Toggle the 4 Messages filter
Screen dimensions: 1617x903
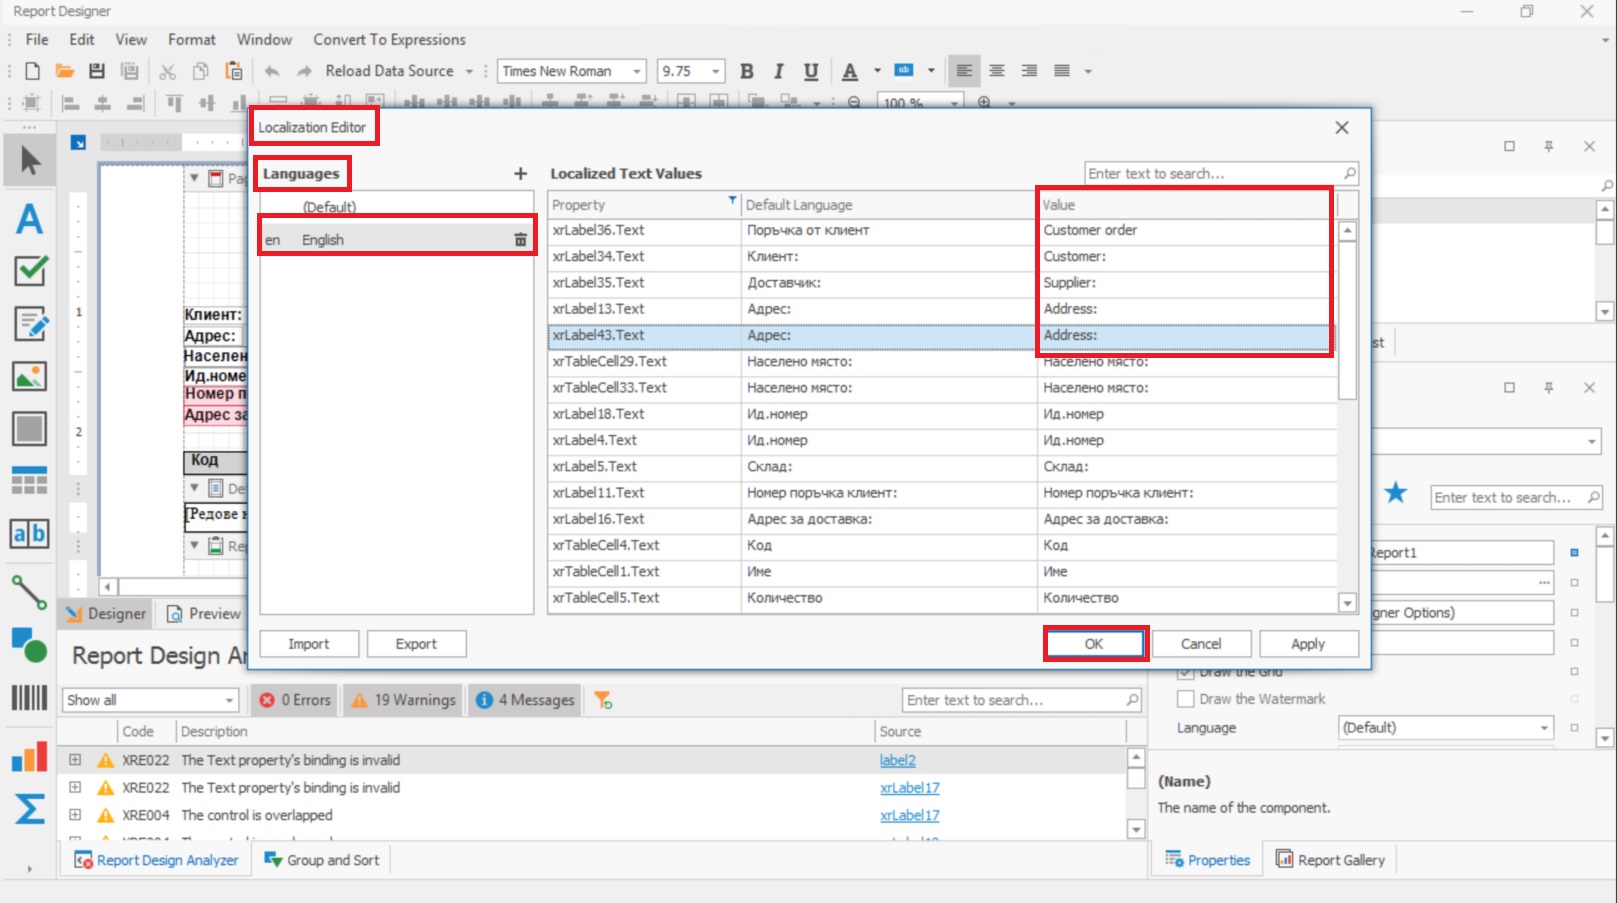(x=525, y=700)
